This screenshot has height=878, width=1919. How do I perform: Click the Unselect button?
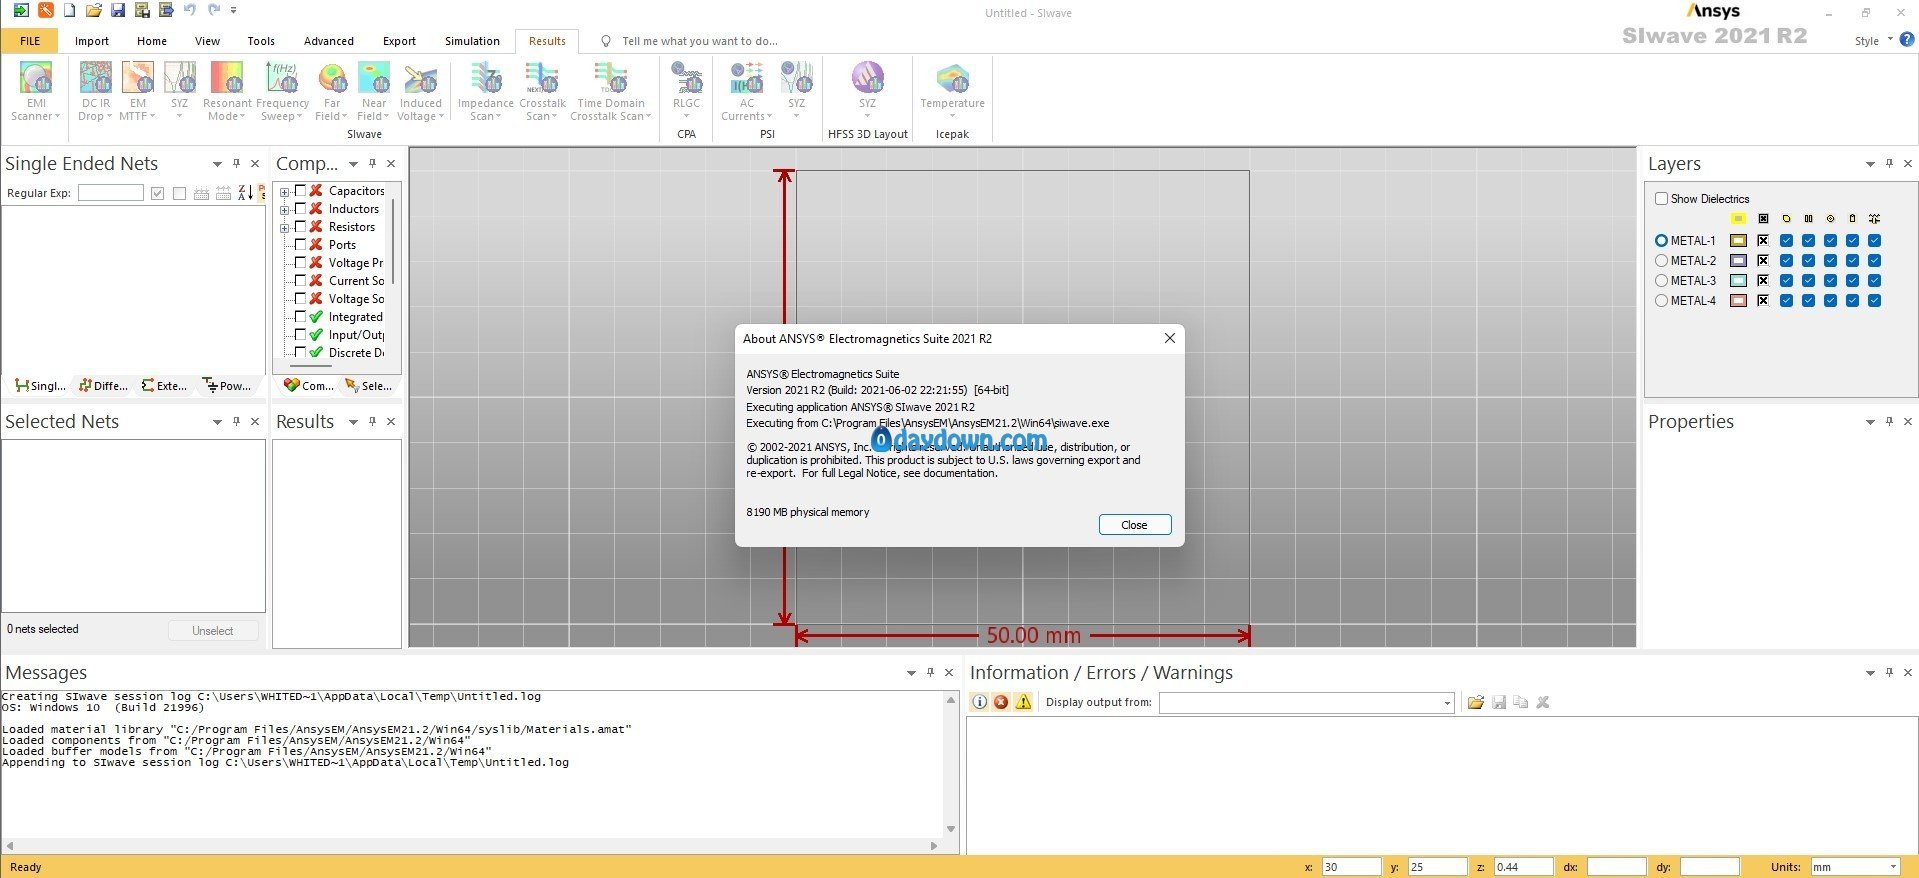coord(212,631)
